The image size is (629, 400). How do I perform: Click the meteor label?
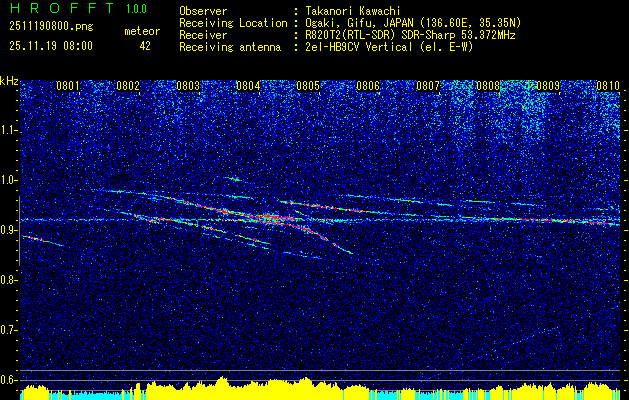click(142, 31)
